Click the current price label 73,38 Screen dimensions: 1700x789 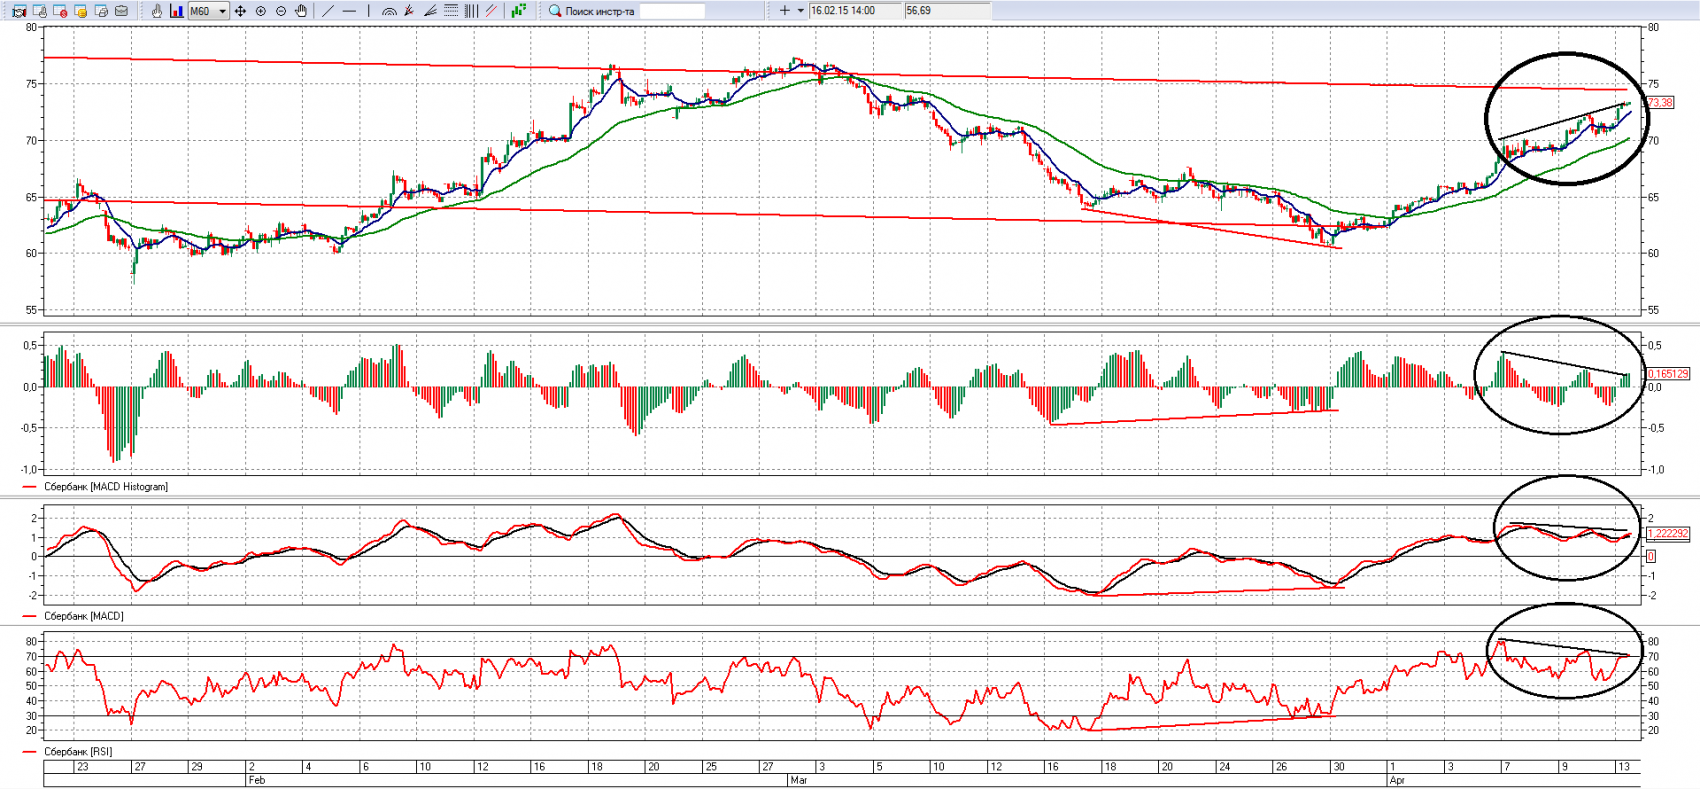coord(1660,103)
